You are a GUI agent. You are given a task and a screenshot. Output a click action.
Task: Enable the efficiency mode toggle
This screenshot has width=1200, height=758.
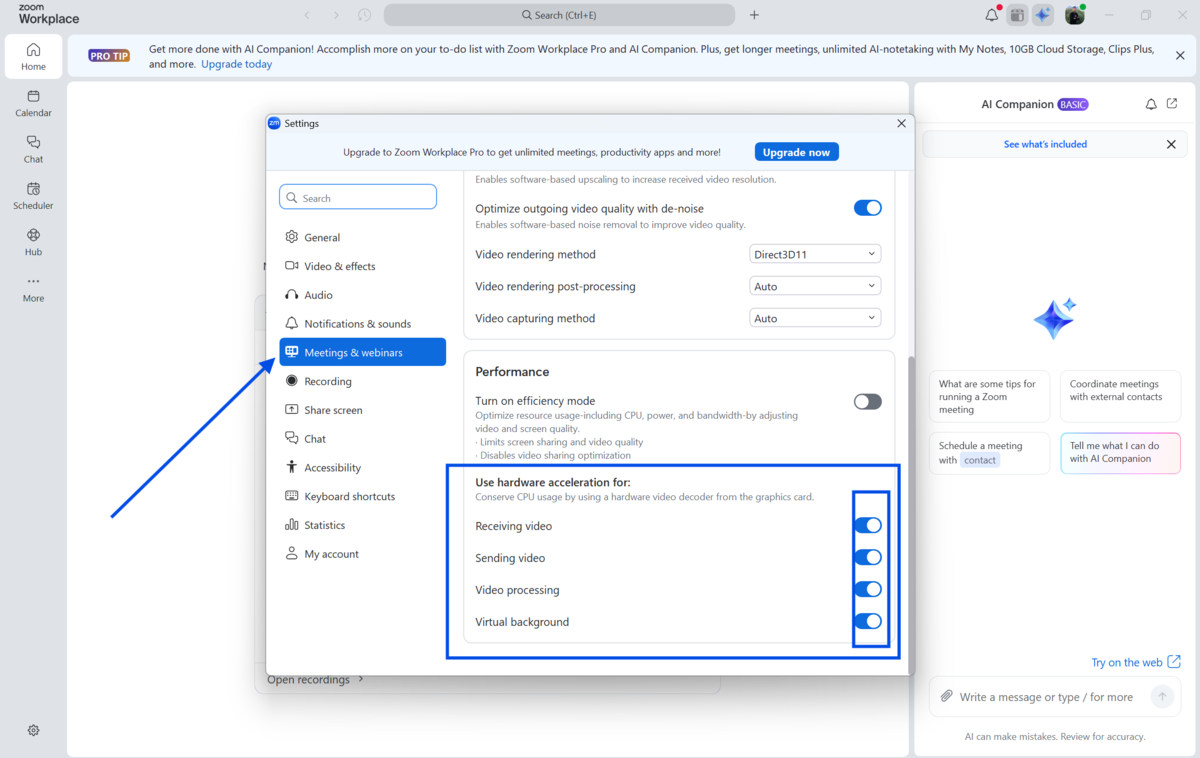(867, 402)
